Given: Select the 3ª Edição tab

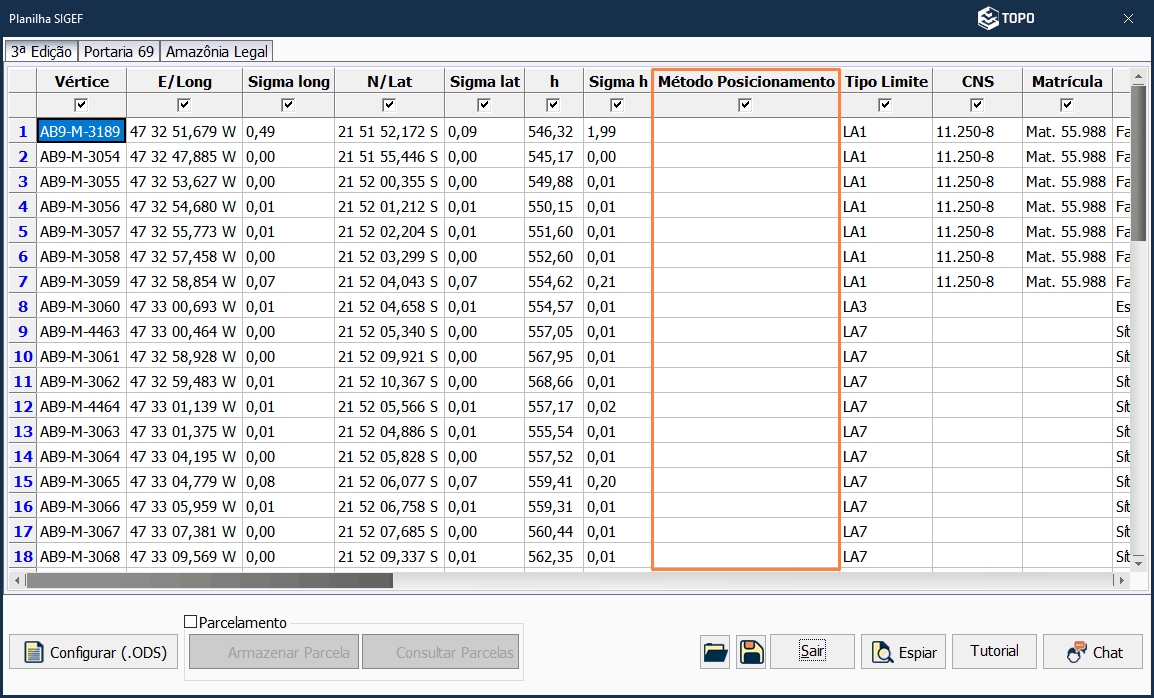Looking at the screenshot, I should click(x=41, y=50).
